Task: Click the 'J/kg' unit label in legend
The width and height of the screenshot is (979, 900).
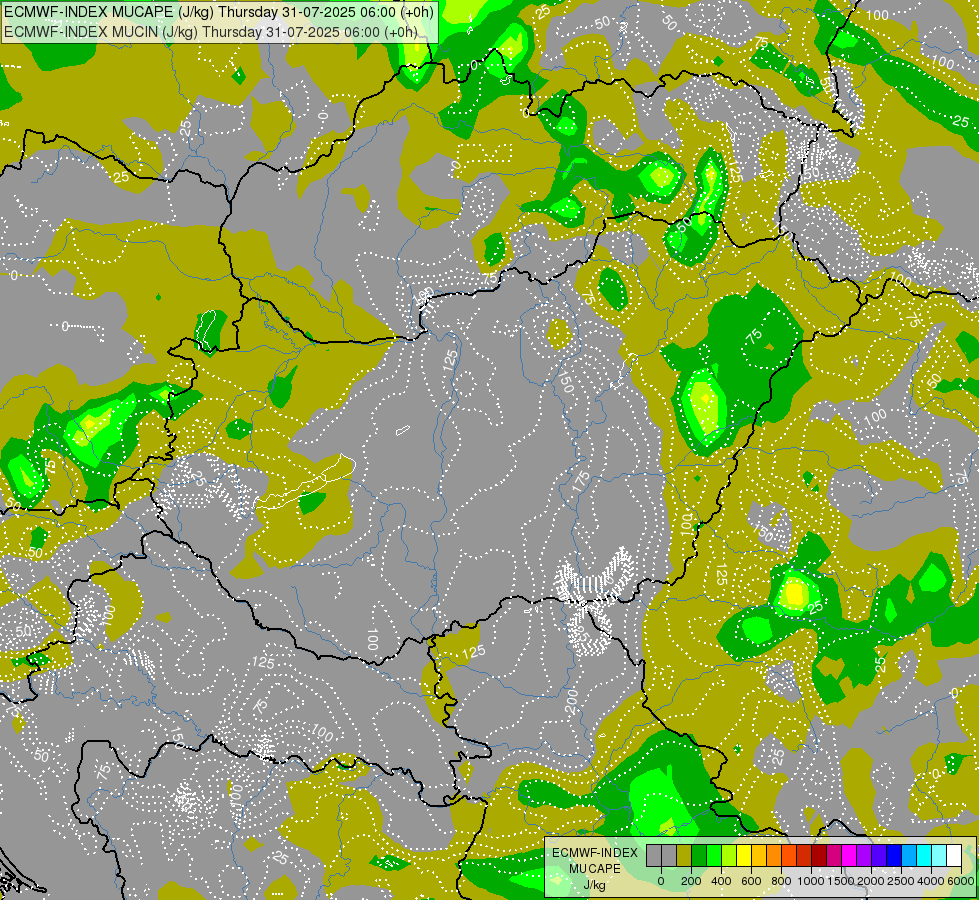Action: tap(594, 886)
